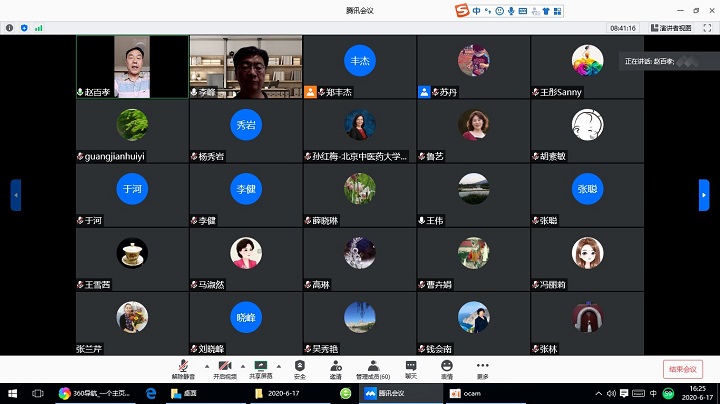Go to previous page of participants
This screenshot has height=404, width=720.
16,194
